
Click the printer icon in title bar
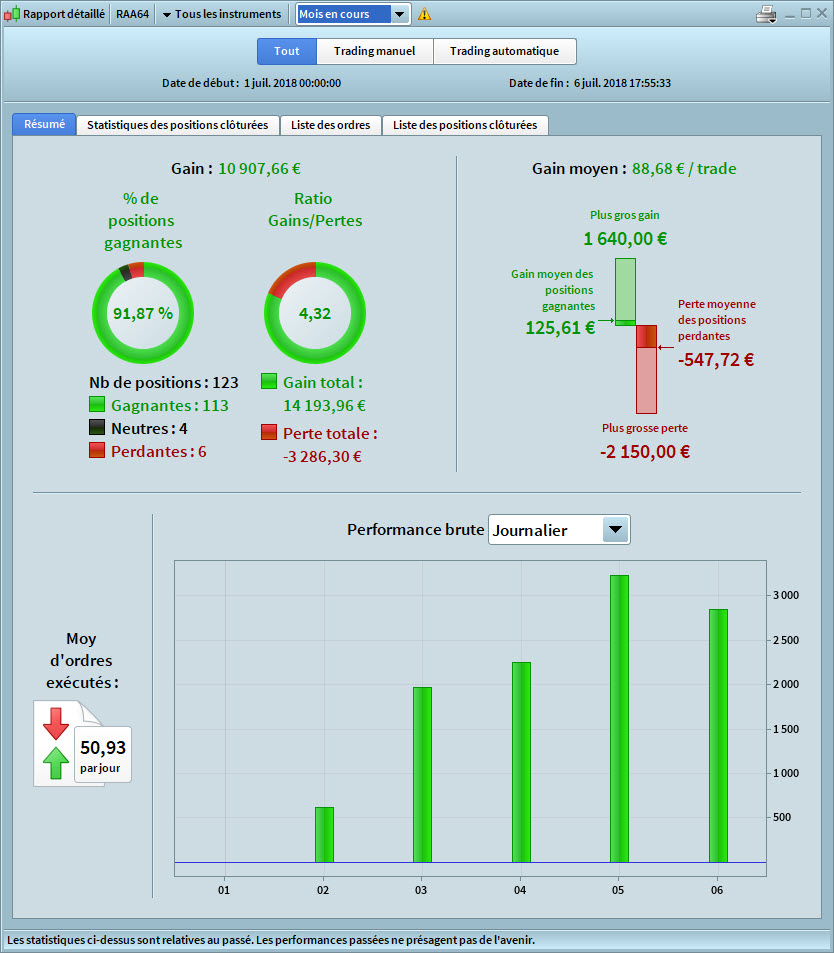click(x=765, y=14)
